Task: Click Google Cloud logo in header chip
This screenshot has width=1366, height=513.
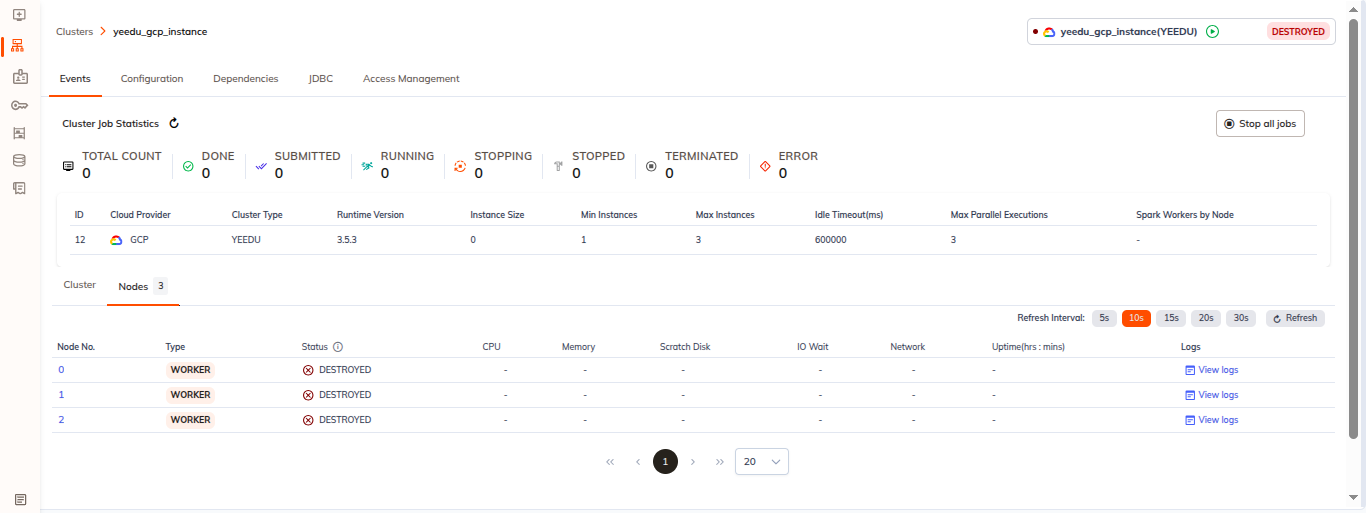Action: 1049,32
